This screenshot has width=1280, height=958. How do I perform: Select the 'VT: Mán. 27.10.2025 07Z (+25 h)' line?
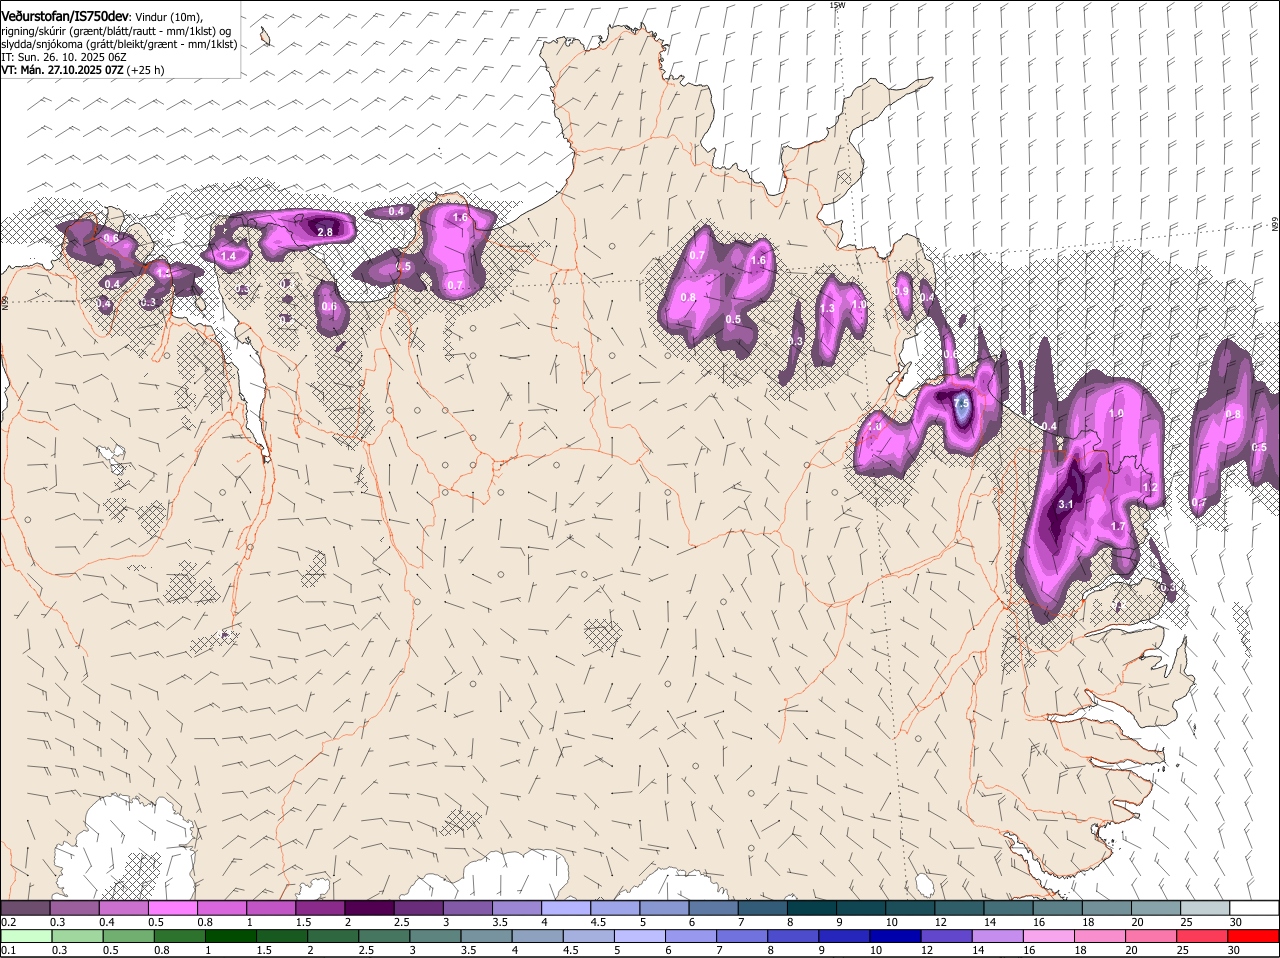(x=83, y=70)
